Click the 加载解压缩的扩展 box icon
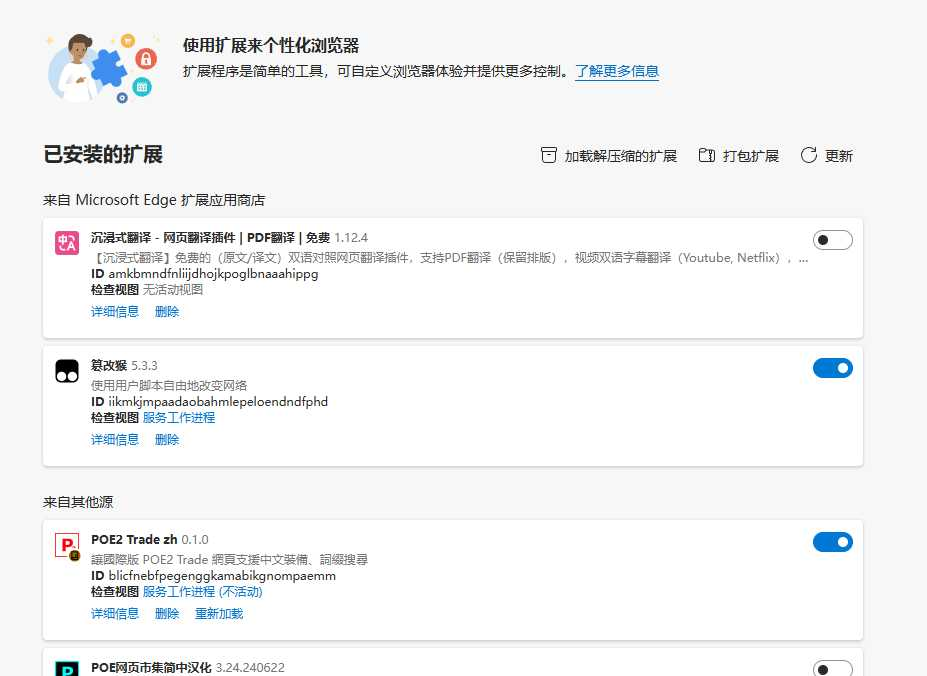The height and width of the screenshot is (676, 927). pyautogui.click(x=548, y=156)
